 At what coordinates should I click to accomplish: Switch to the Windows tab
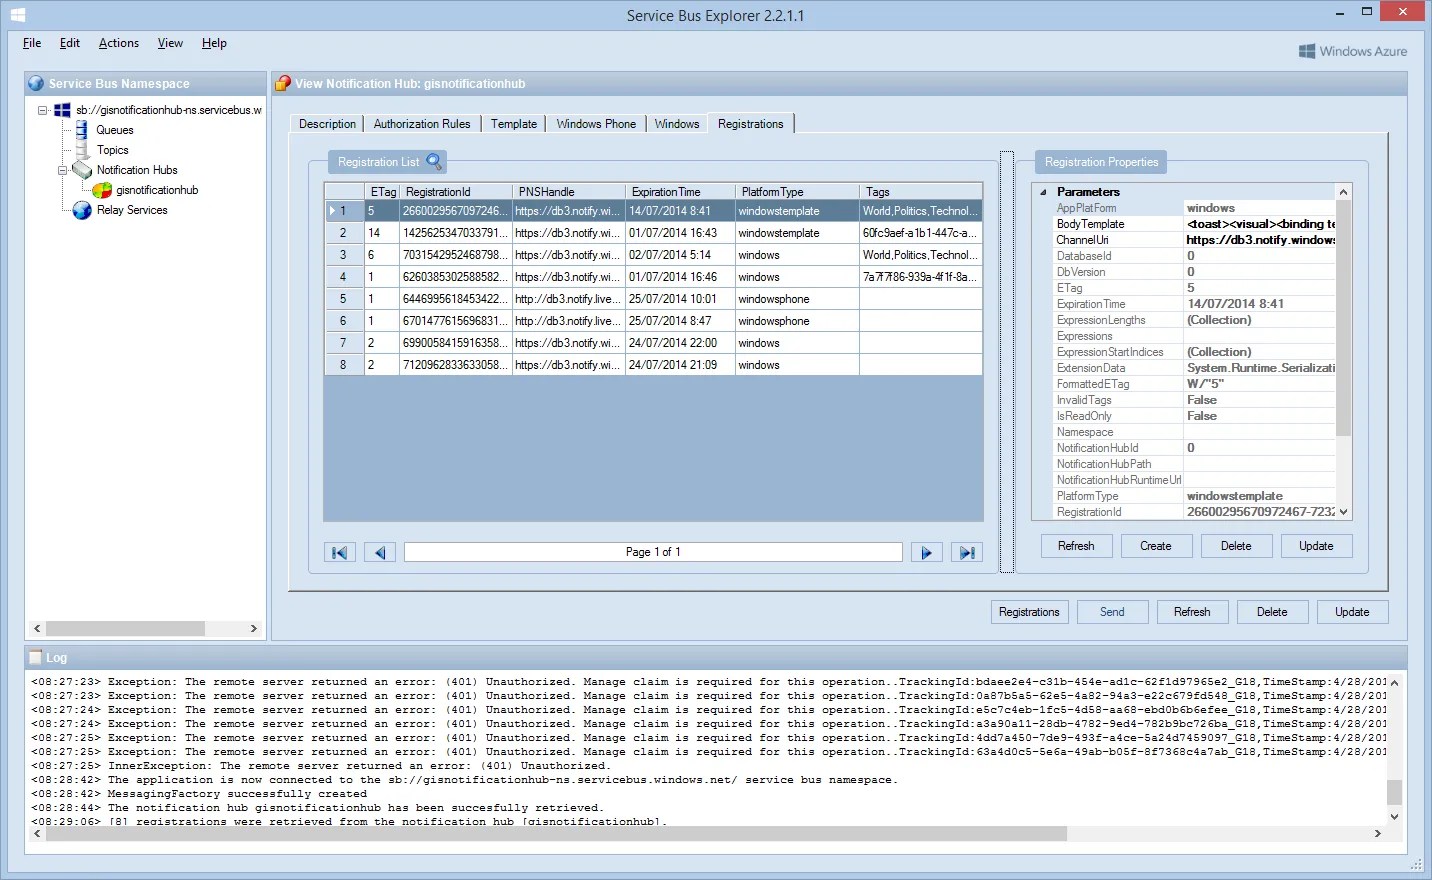(677, 124)
